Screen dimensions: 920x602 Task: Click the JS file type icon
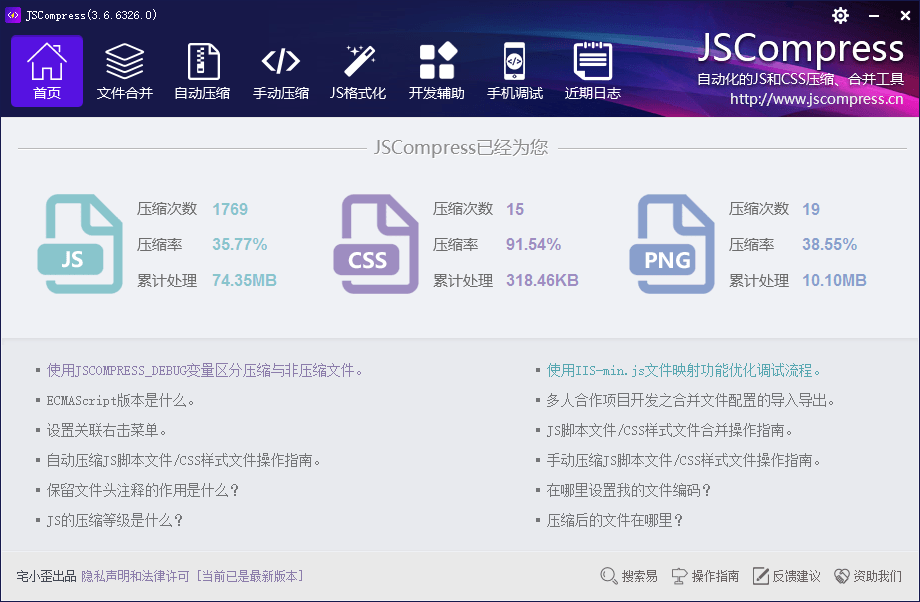click(x=80, y=244)
